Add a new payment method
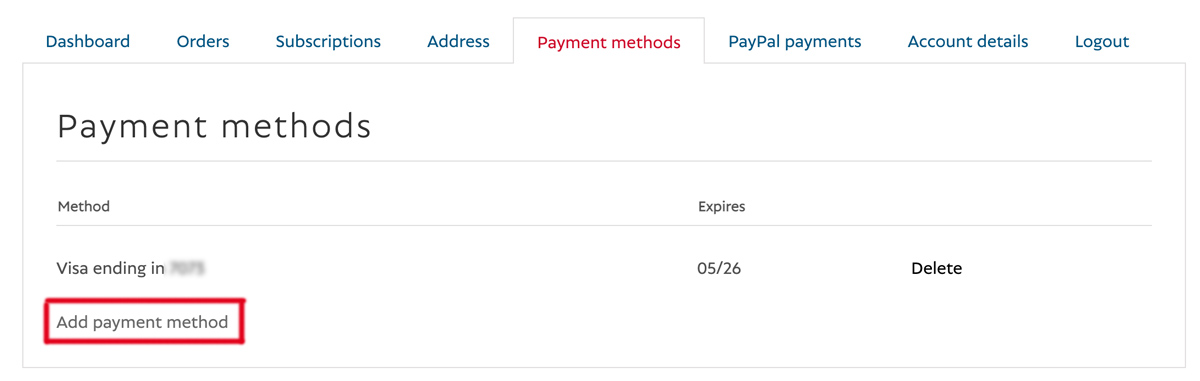 click(142, 322)
